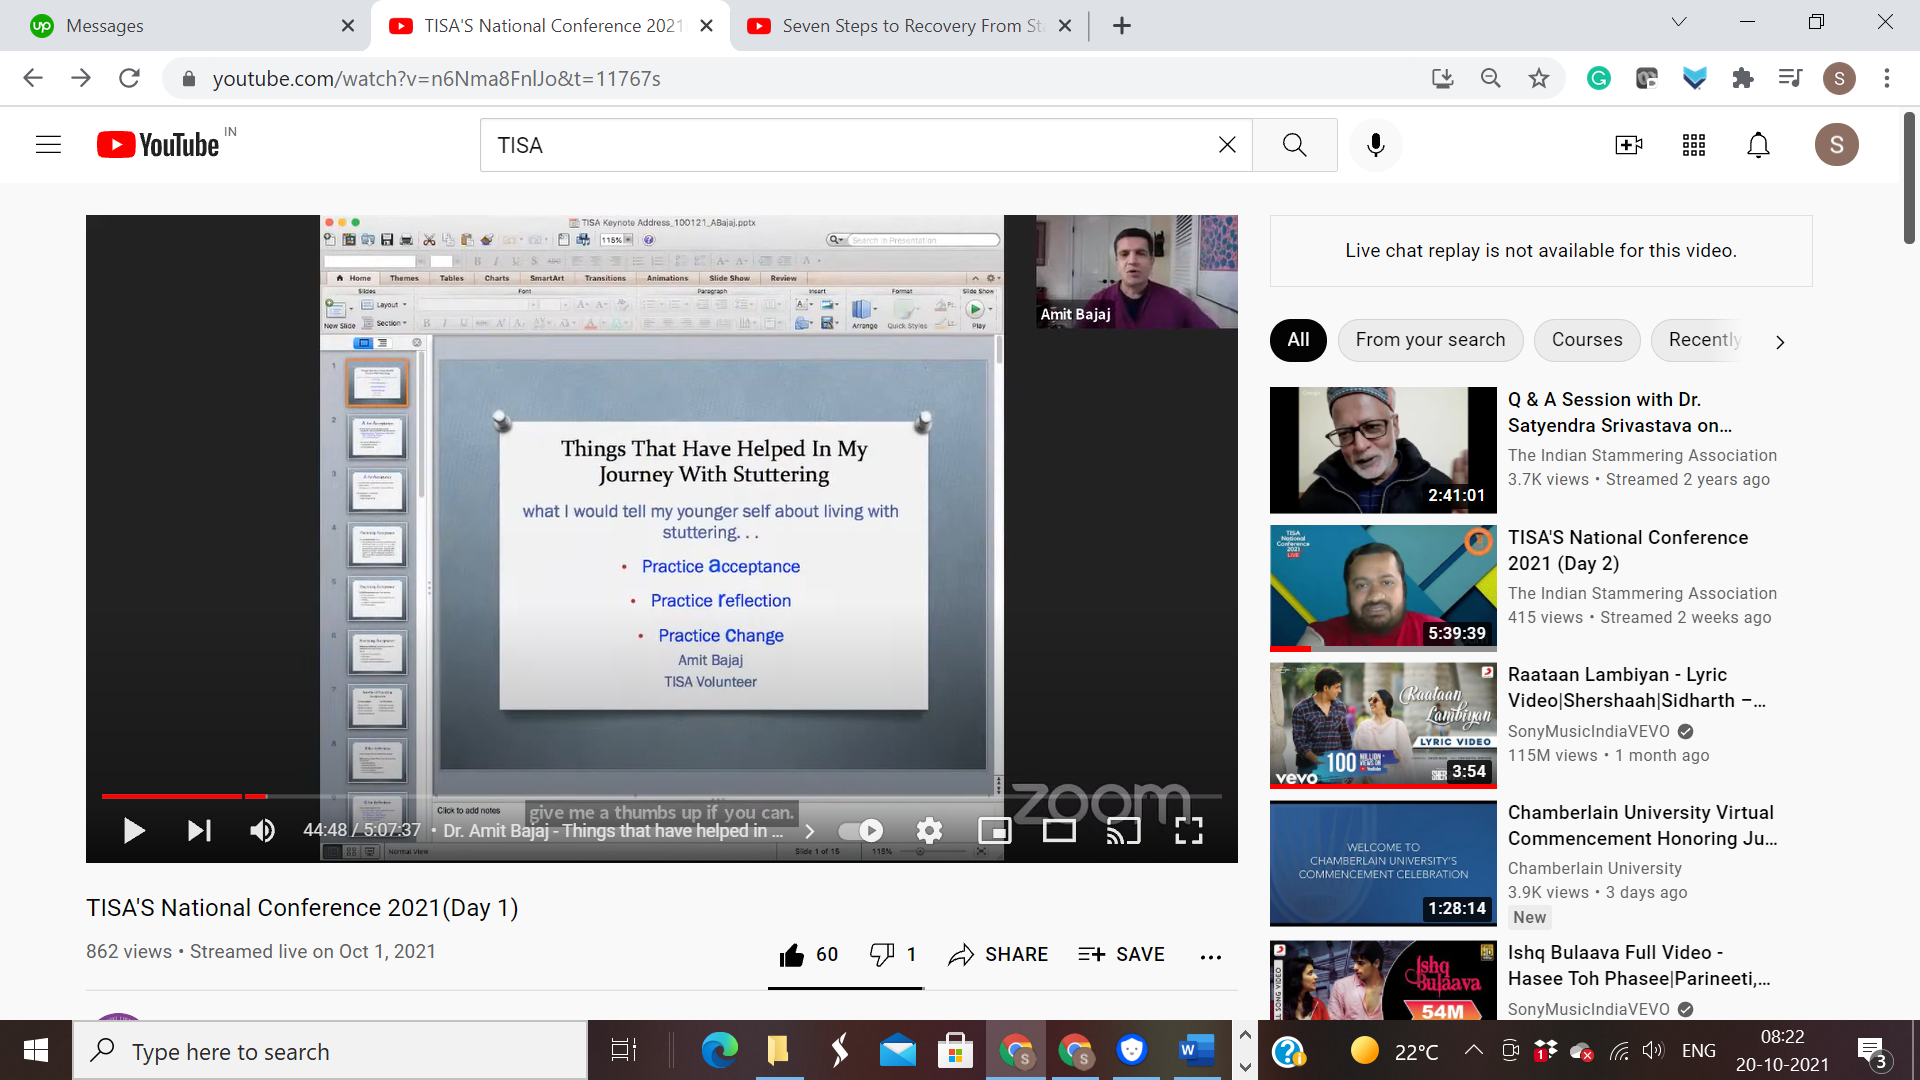Open zoom magnifier in address bar
This screenshot has width=1920, height=1080.
pyautogui.click(x=1490, y=78)
